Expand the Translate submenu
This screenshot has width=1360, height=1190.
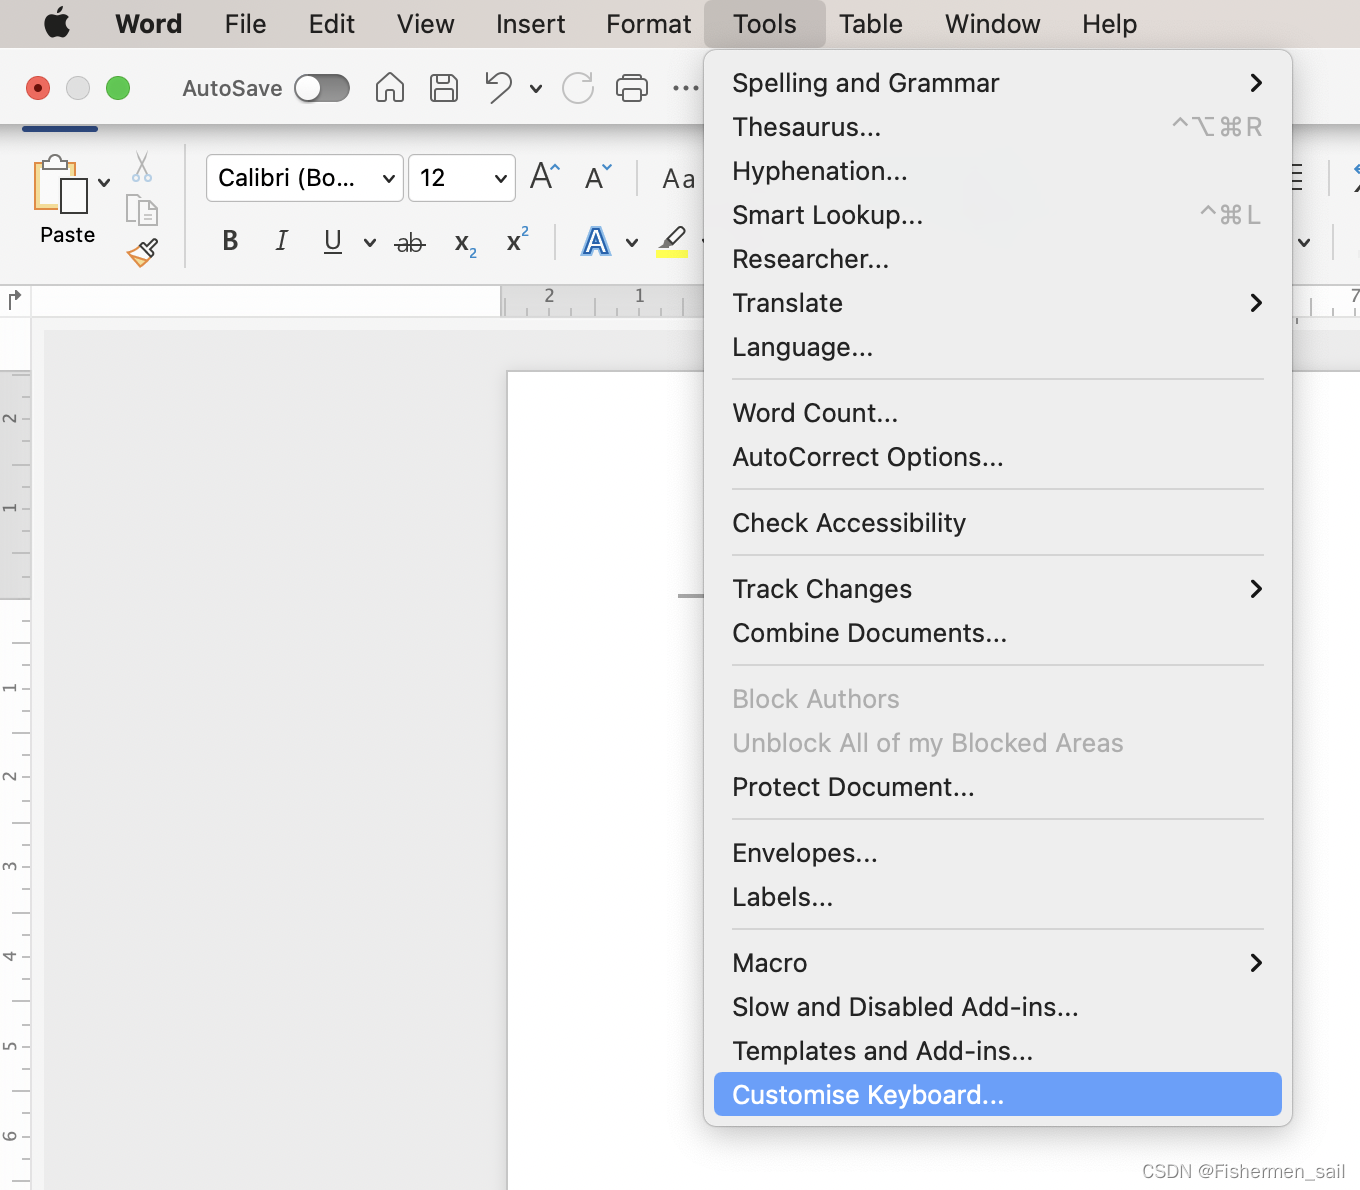click(x=998, y=303)
